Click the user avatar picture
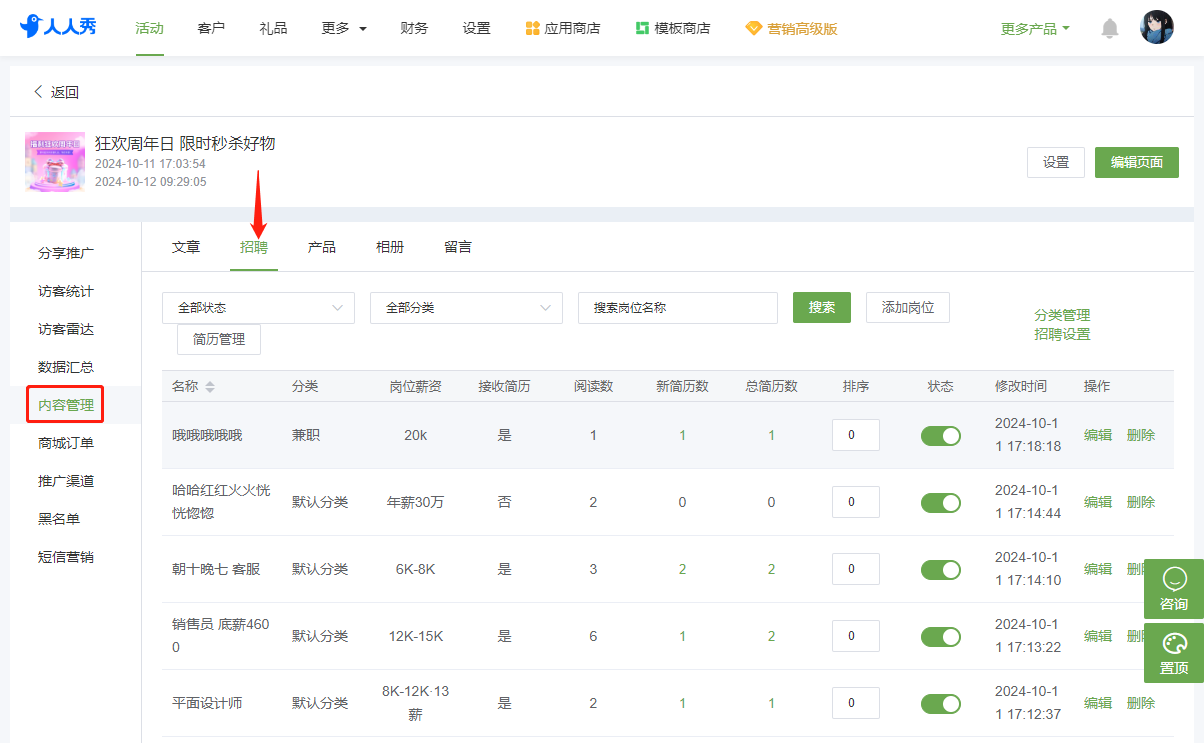1204x743 pixels. tap(1157, 27)
